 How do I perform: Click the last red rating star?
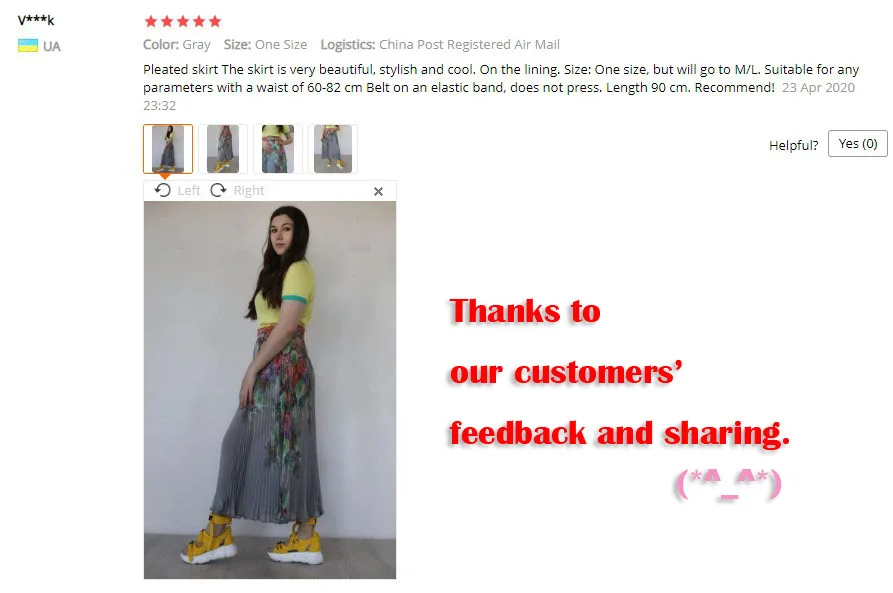[x=215, y=22]
